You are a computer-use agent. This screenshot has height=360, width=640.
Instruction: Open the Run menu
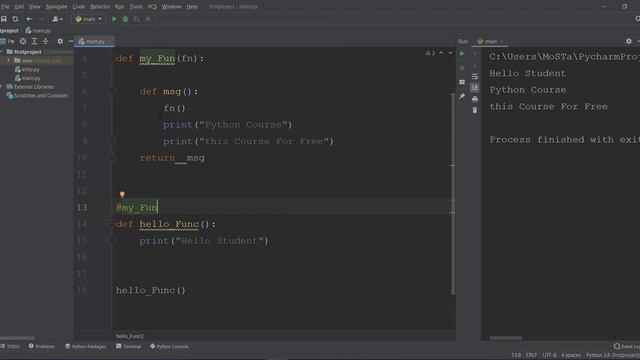tap(119, 7)
